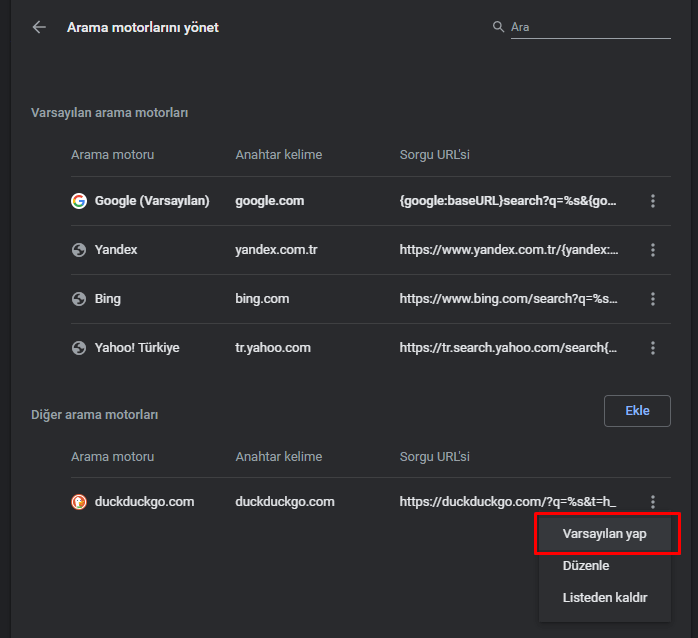Open Google row three-dot menu

pyautogui.click(x=653, y=201)
